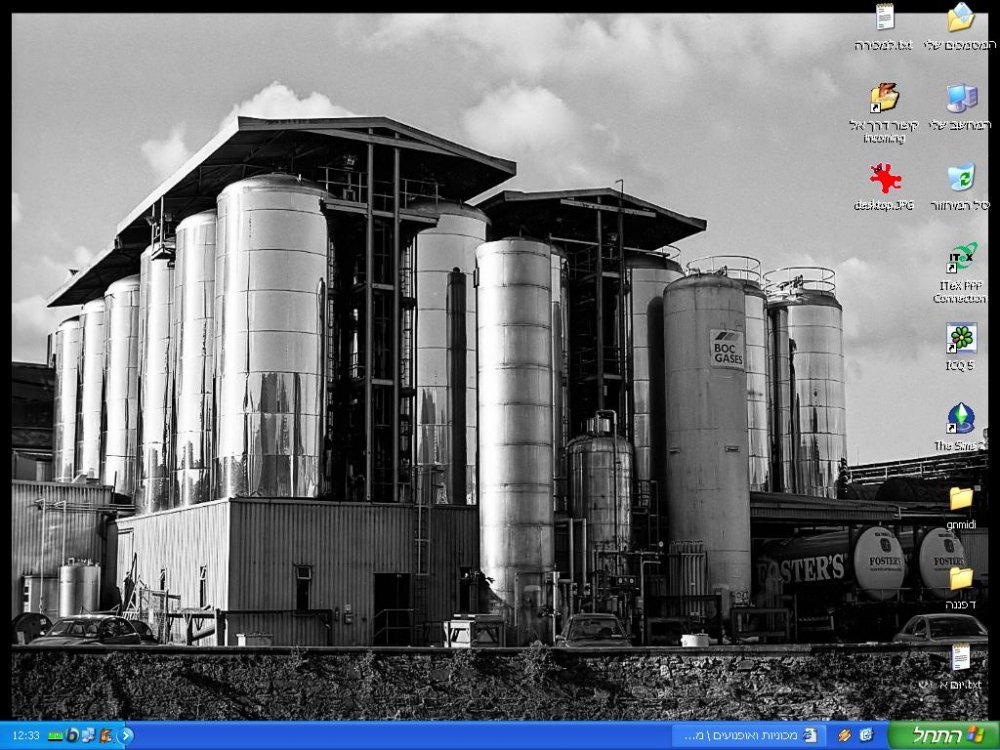Open the green tray status icon
This screenshot has width=1000, height=750.
point(55,736)
